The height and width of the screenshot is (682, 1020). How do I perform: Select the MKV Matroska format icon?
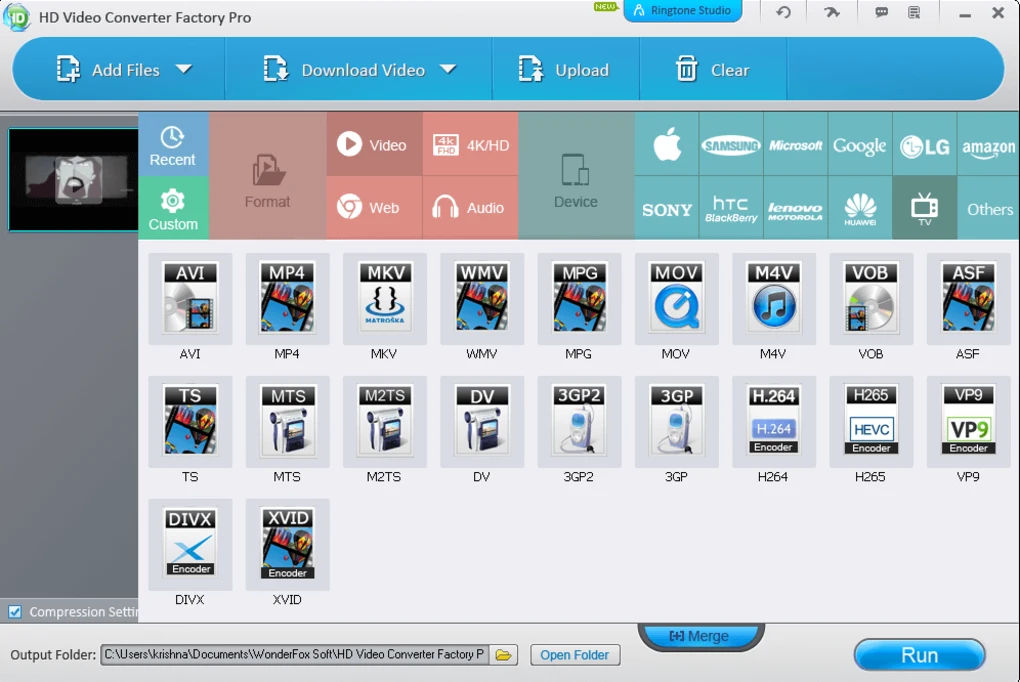click(384, 298)
